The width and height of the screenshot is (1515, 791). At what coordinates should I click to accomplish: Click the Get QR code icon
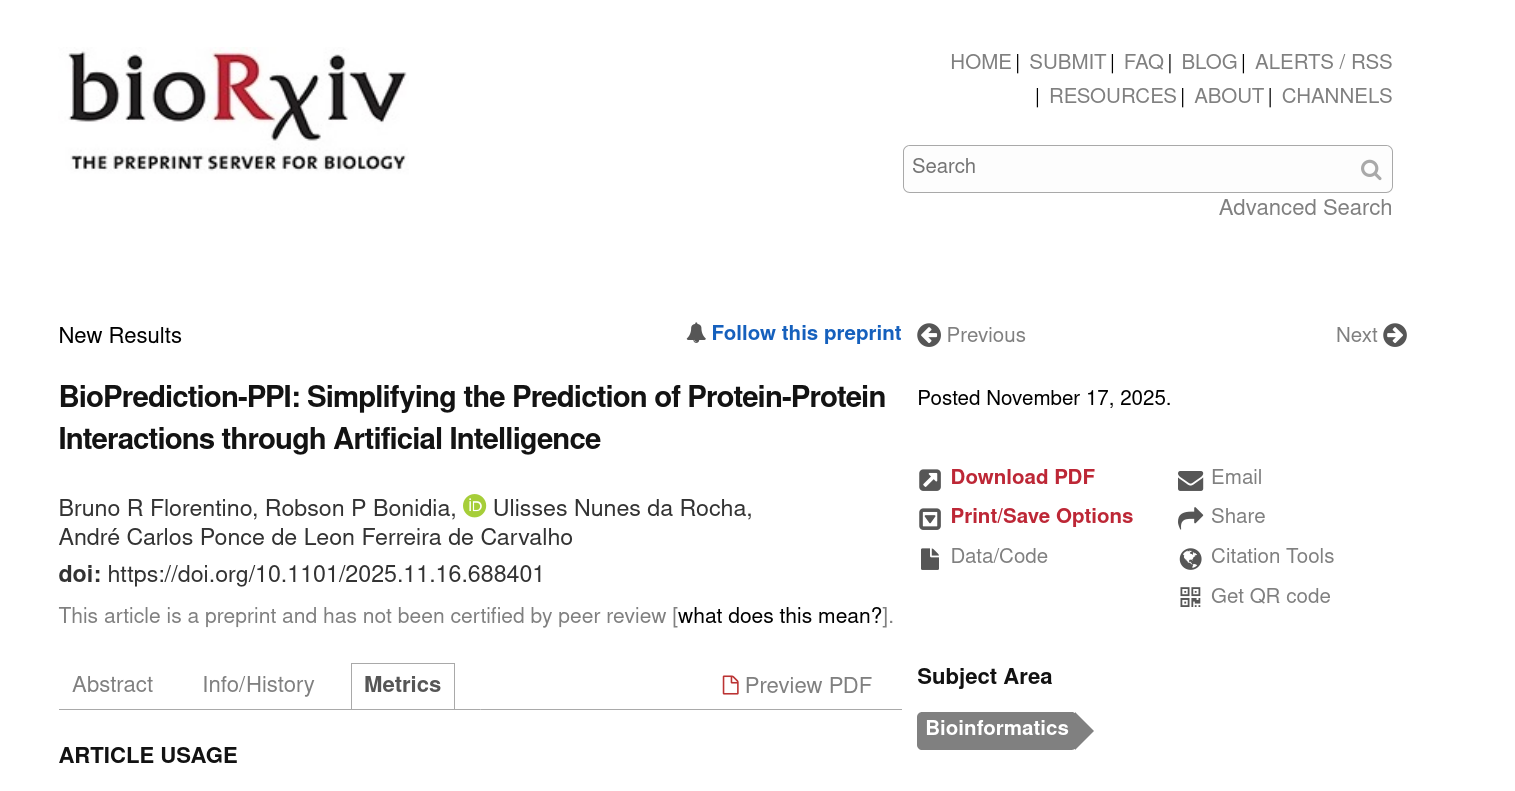(x=1190, y=597)
